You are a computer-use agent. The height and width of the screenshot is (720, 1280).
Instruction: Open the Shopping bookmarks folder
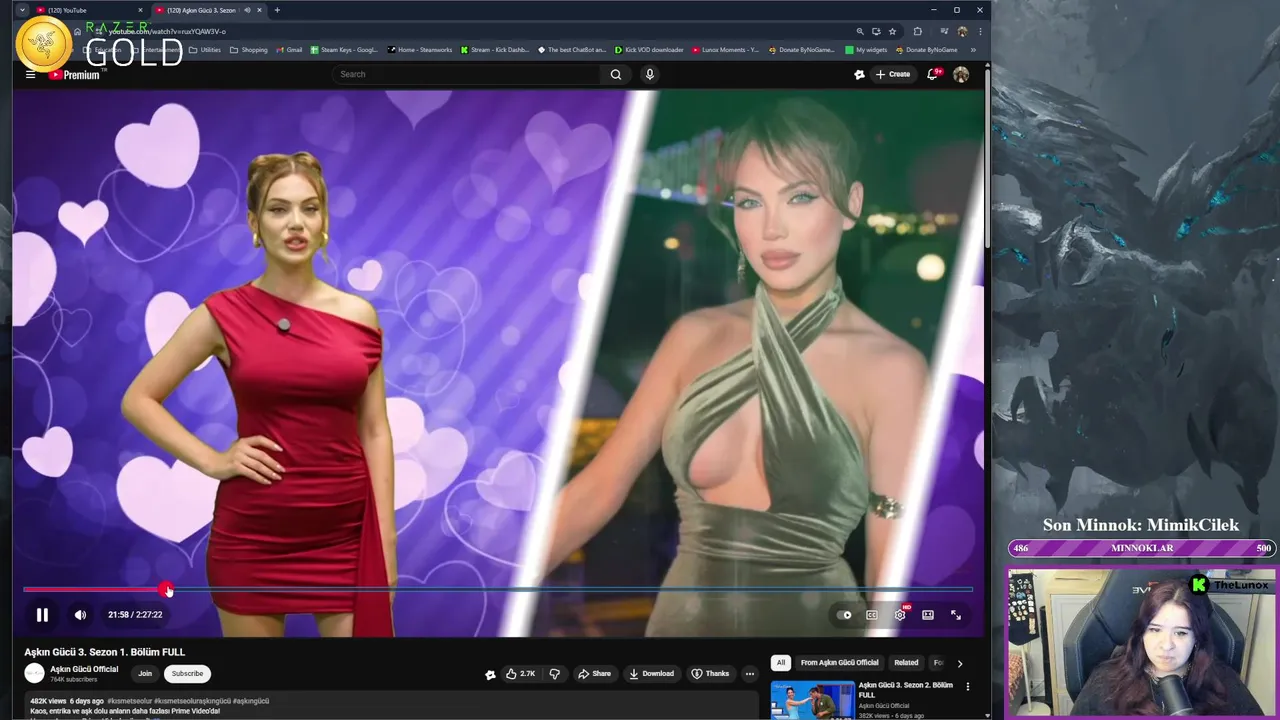click(249, 50)
